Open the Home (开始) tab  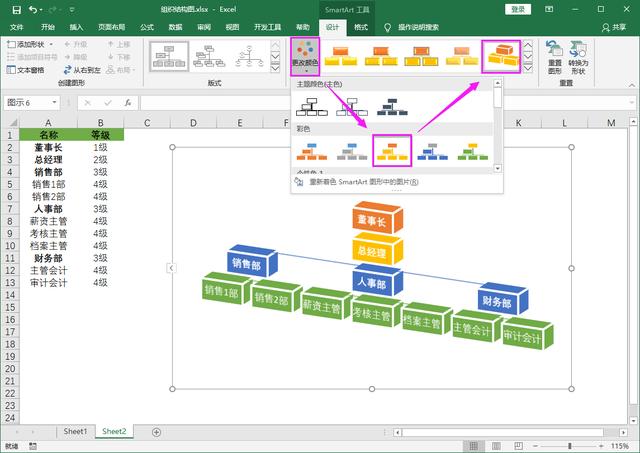pyautogui.click(x=48, y=27)
